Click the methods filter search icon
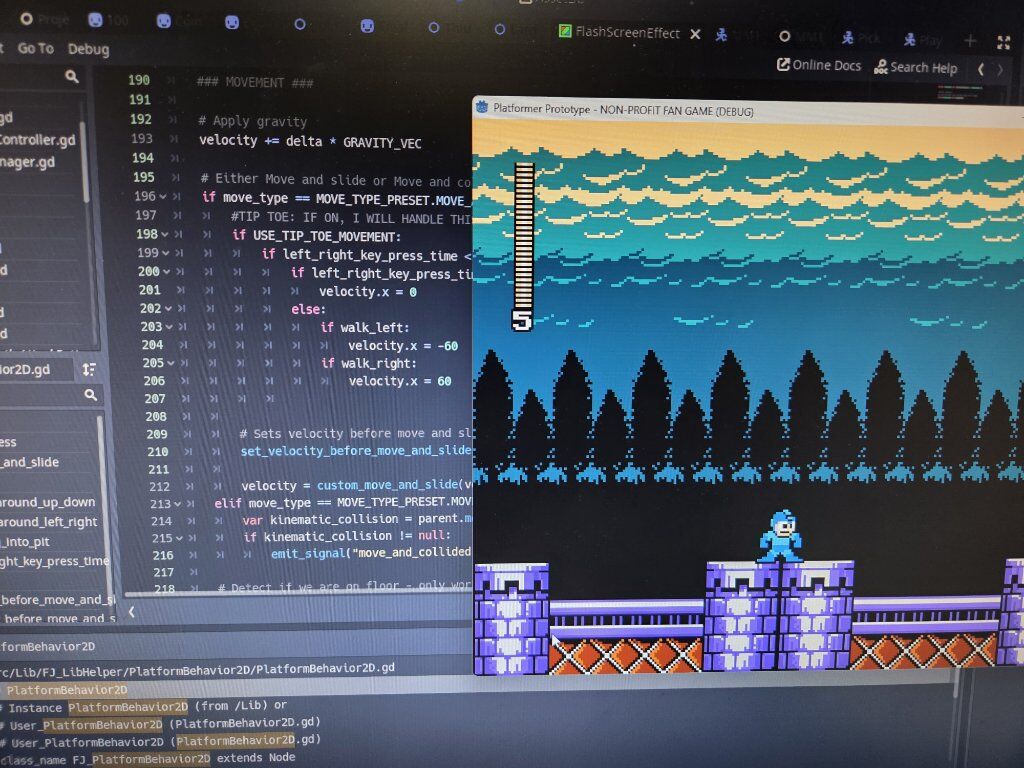 91,396
